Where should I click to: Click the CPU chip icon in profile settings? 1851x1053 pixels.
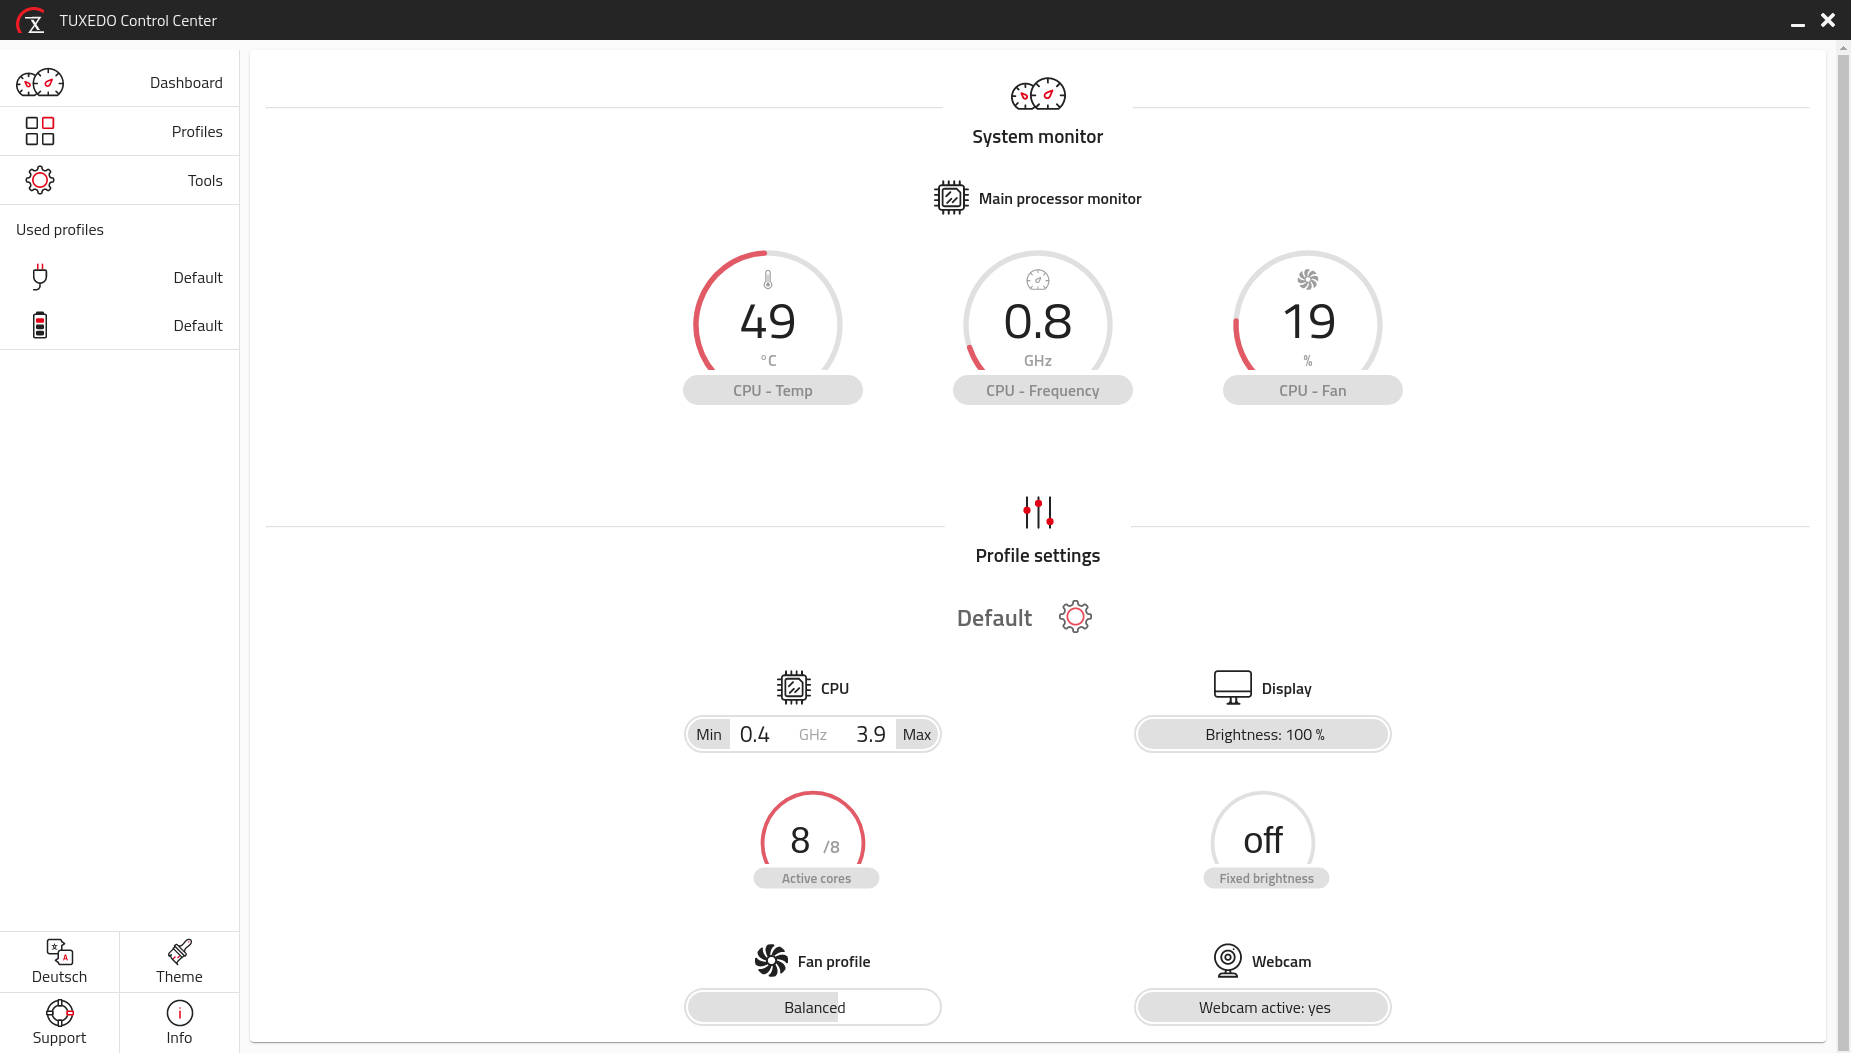pyautogui.click(x=794, y=688)
